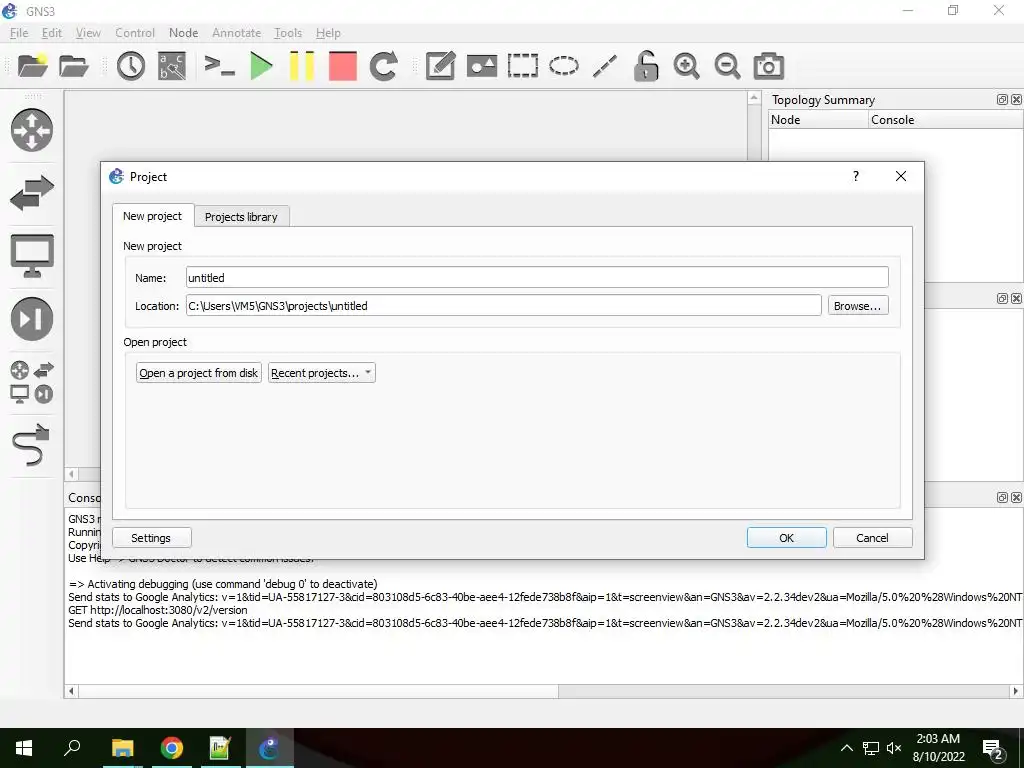
Task: Select the Add a note tool
Action: pyautogui.click(x=440, y=66)
